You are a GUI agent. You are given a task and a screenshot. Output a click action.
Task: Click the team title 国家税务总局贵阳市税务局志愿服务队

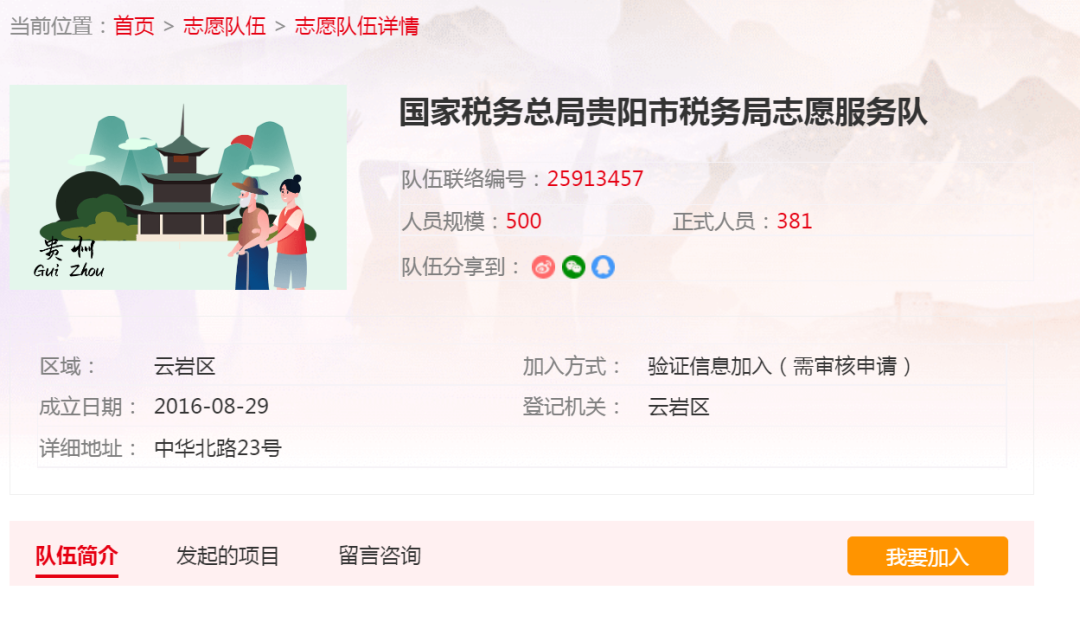pos(663,112)
